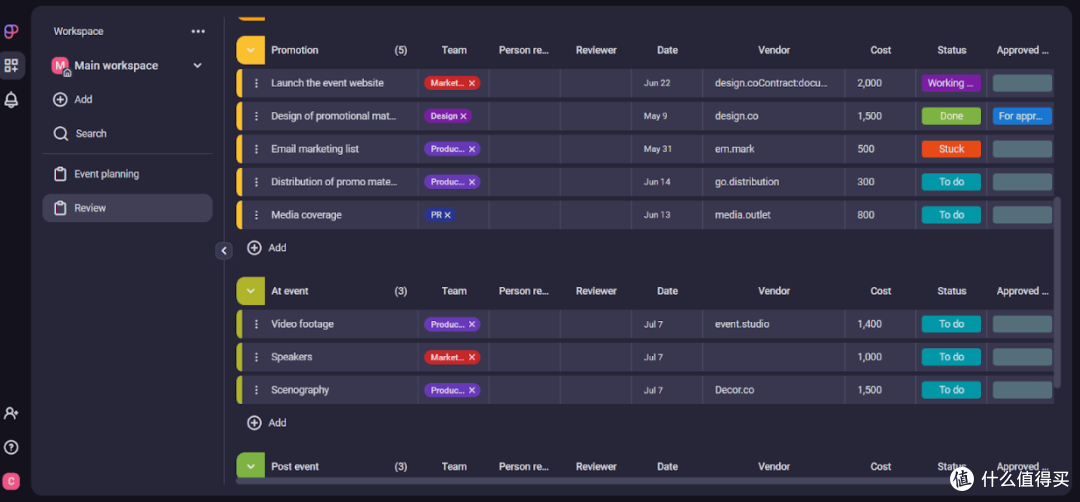Open the help question mark icon

click(x=11, y=447)
